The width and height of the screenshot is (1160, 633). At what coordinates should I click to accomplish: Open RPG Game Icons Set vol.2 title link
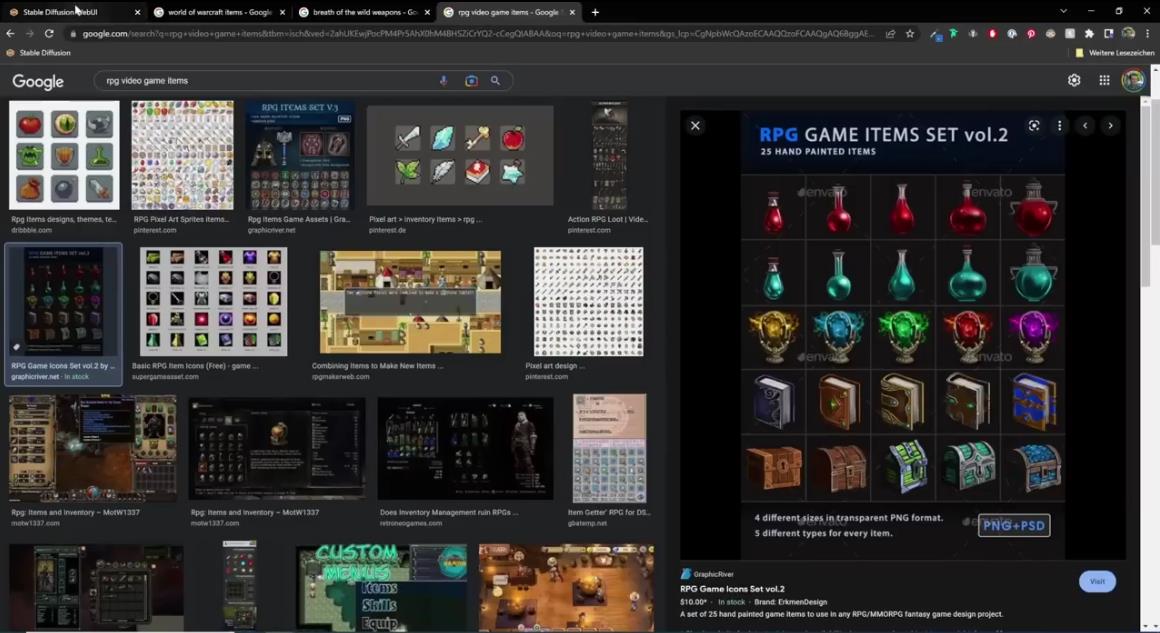pos(732,589)
